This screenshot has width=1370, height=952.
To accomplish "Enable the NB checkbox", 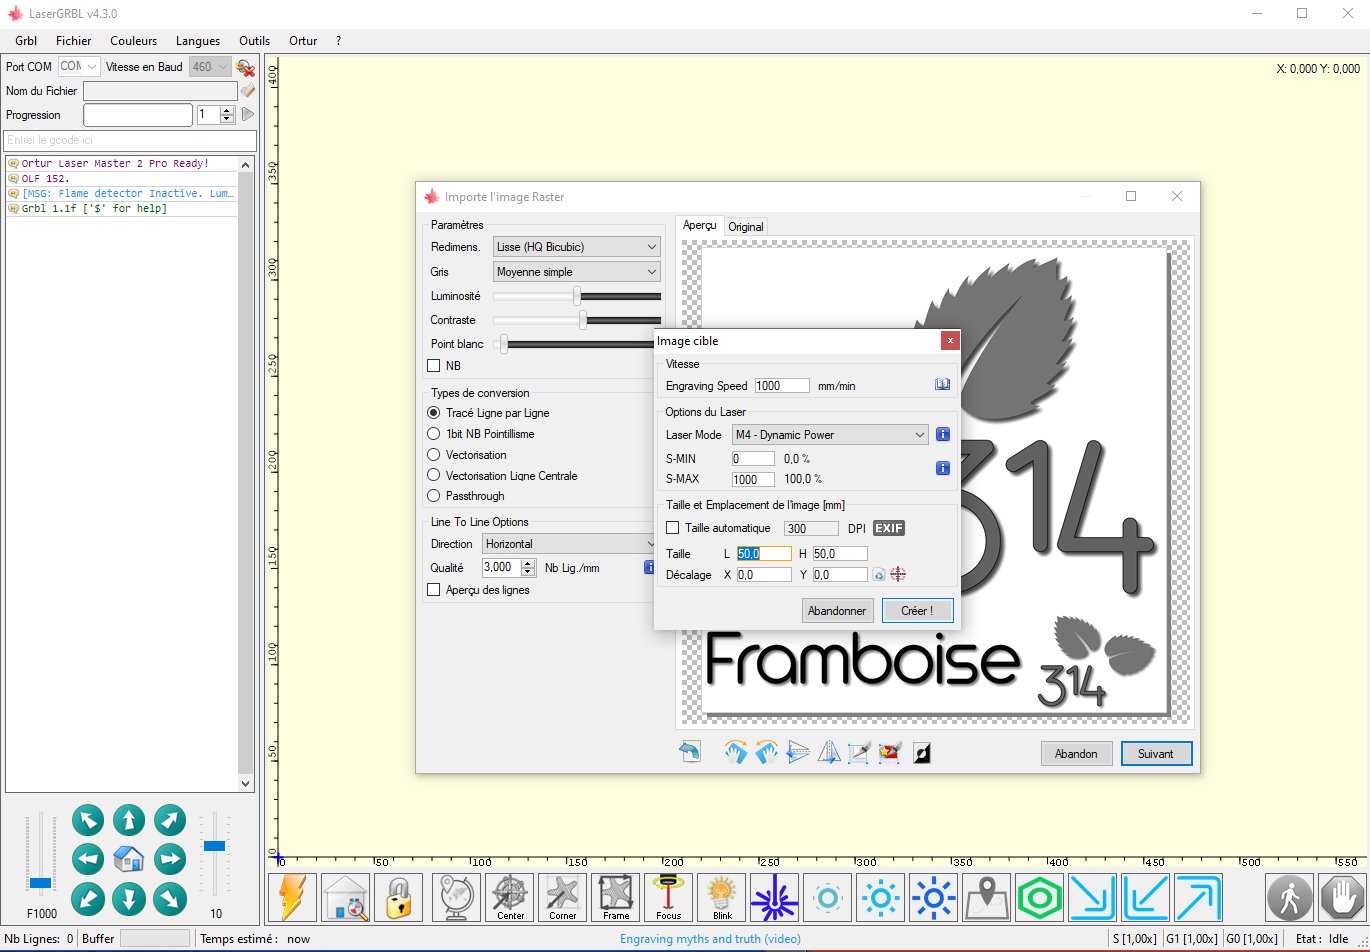I will (434, 366).
